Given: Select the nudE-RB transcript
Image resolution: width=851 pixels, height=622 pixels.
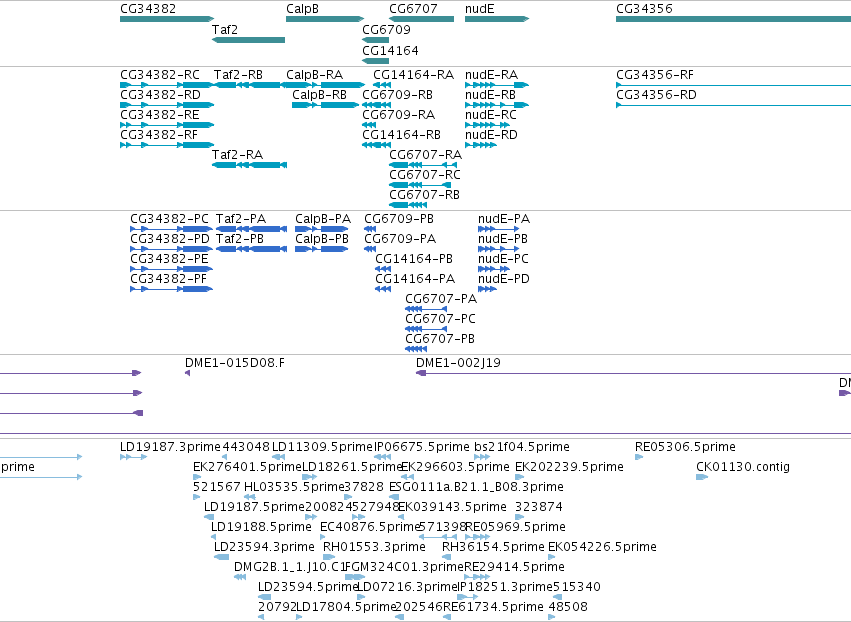Looking at the screenshot, I should [x=497, y=105].
